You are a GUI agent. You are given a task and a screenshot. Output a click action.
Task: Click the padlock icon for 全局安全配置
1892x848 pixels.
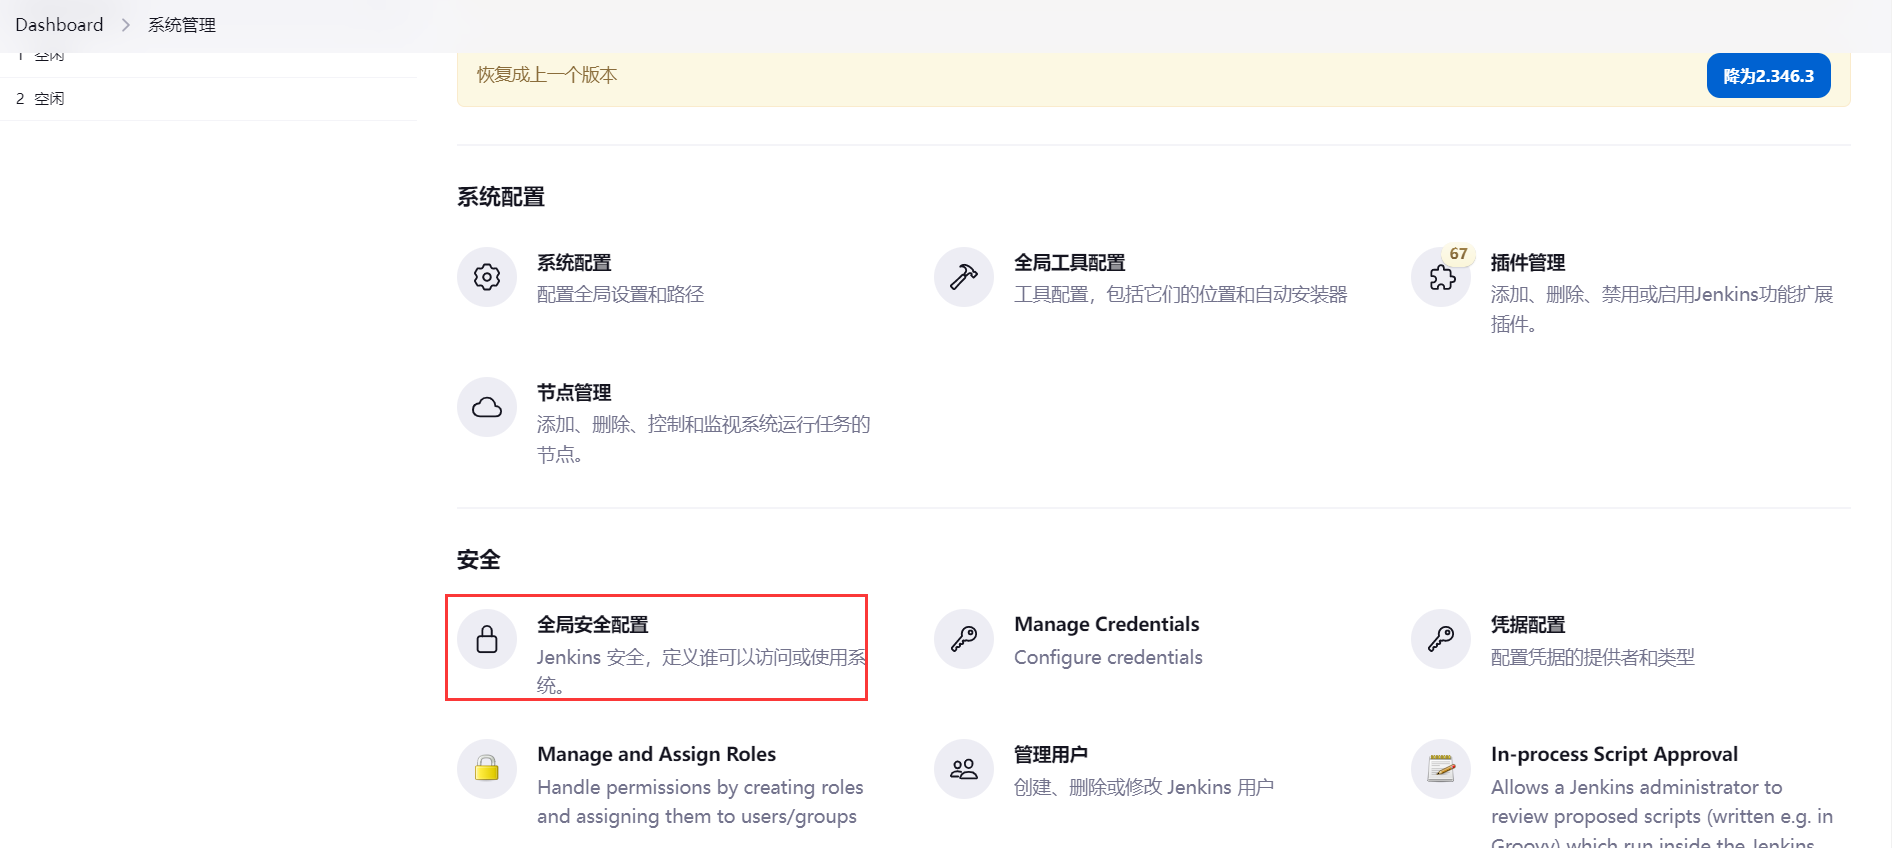click(487, 639)
